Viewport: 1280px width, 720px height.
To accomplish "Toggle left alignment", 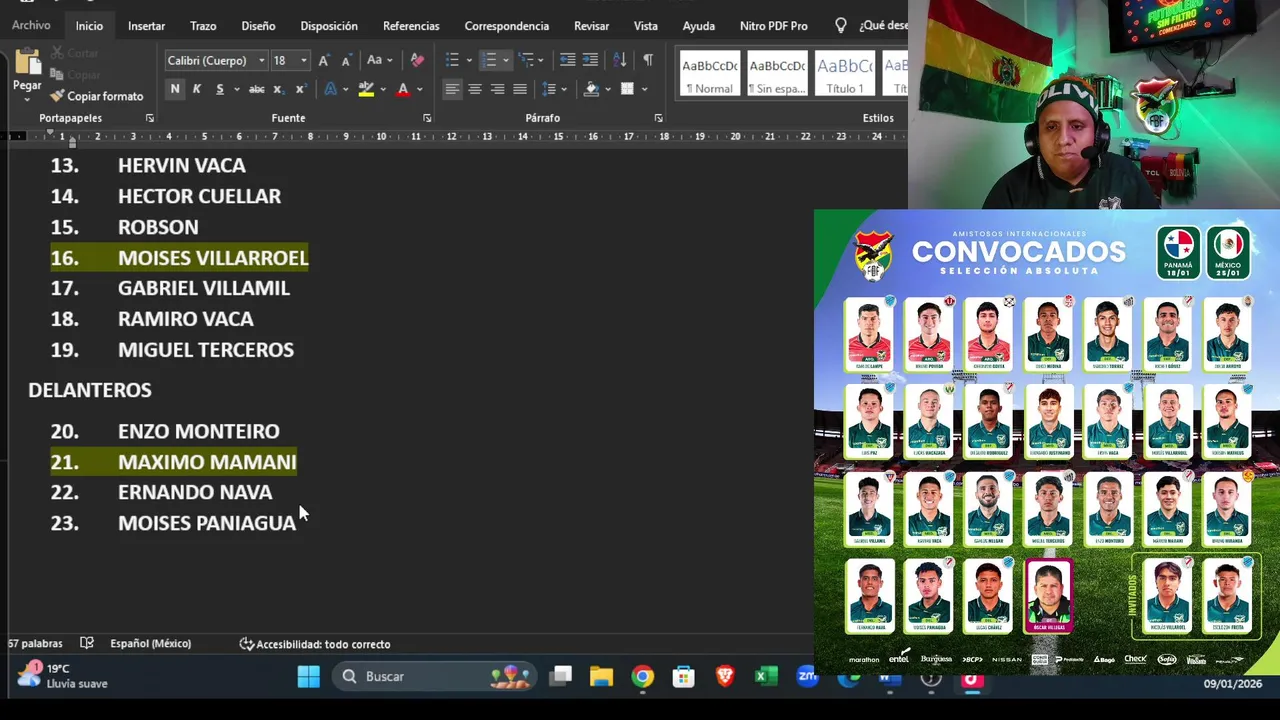I will 453,89.
